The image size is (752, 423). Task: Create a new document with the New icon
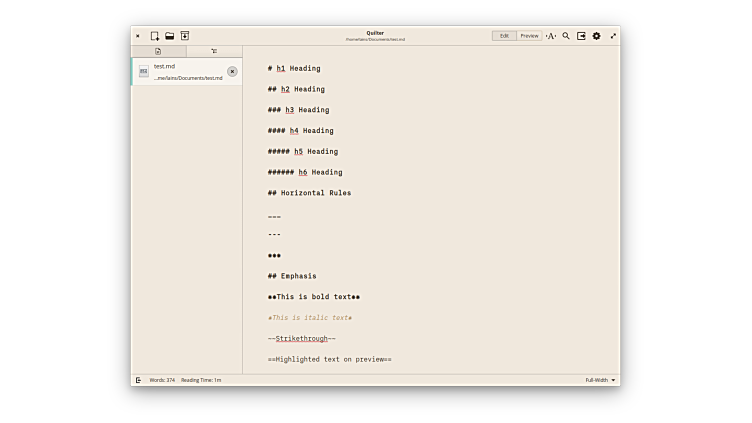tap(155, 36)
